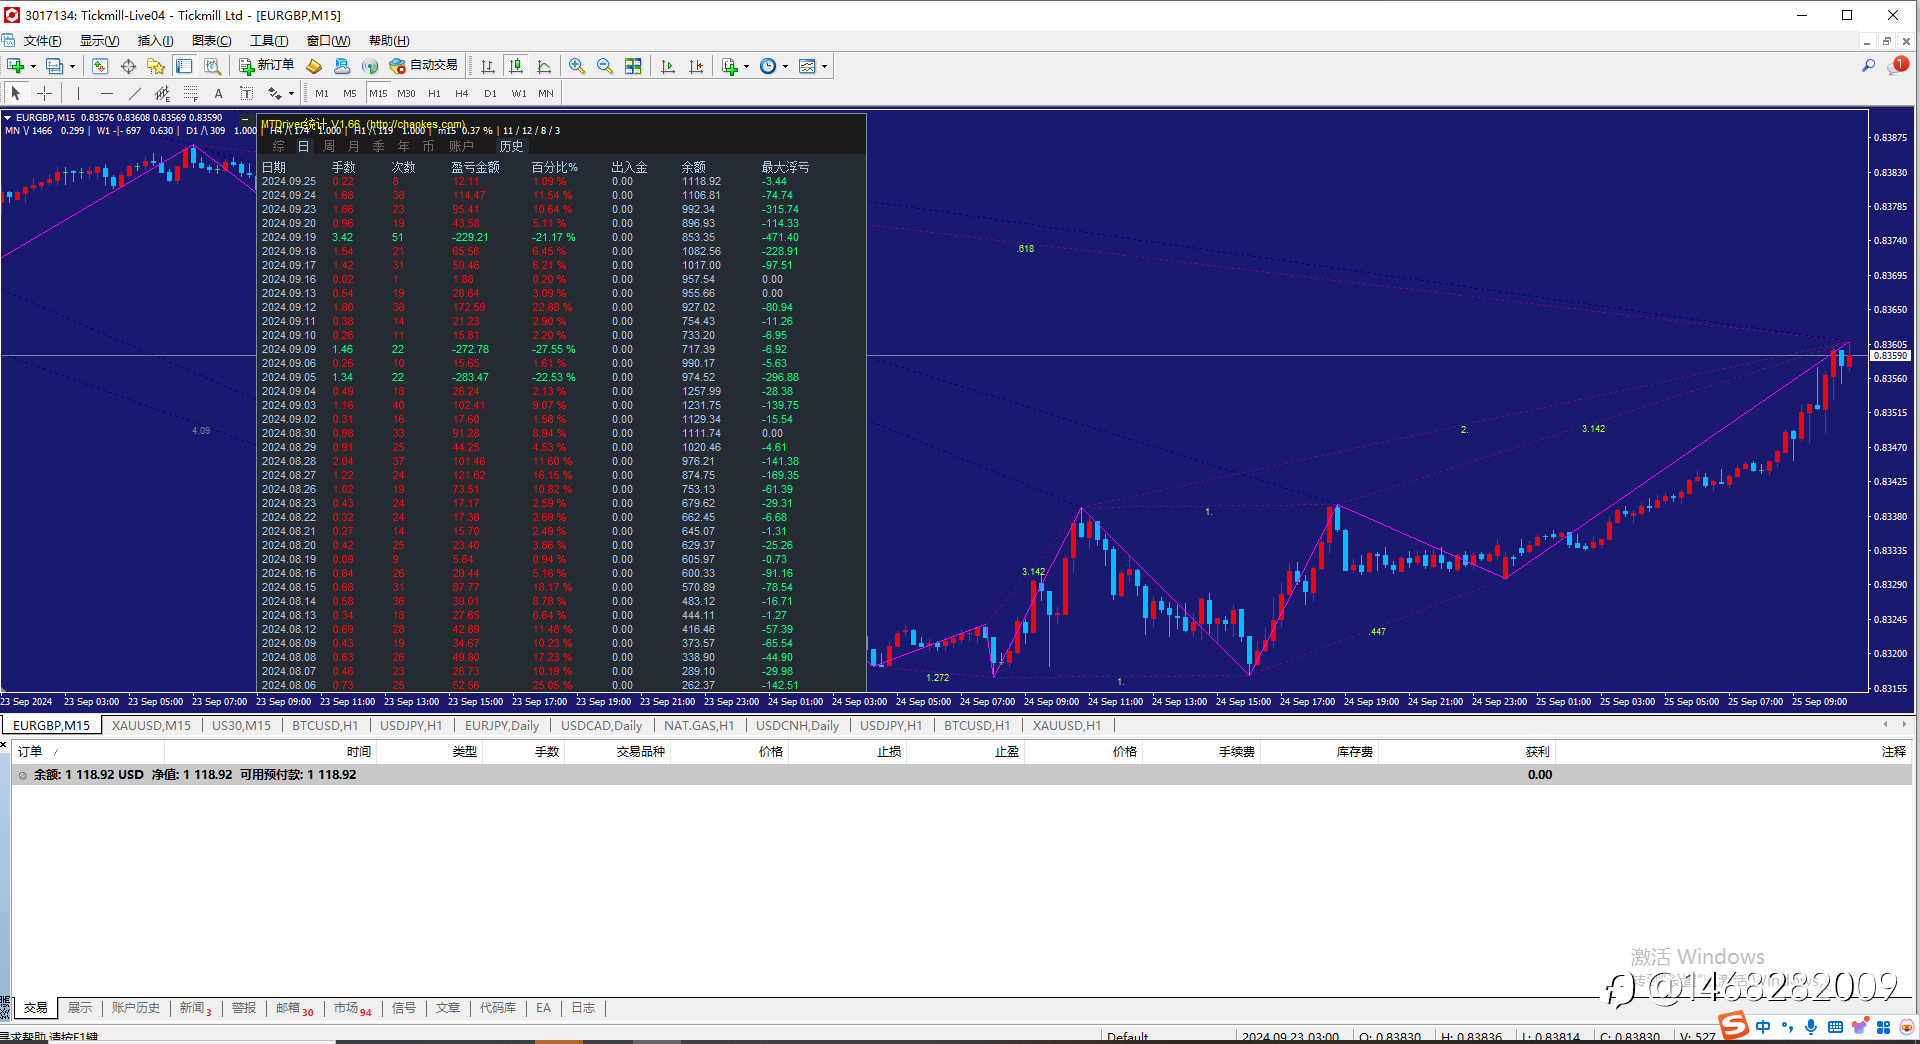1920x1044 pixels.
Task: Open the 帮助(H) menu
Action: 389,41
